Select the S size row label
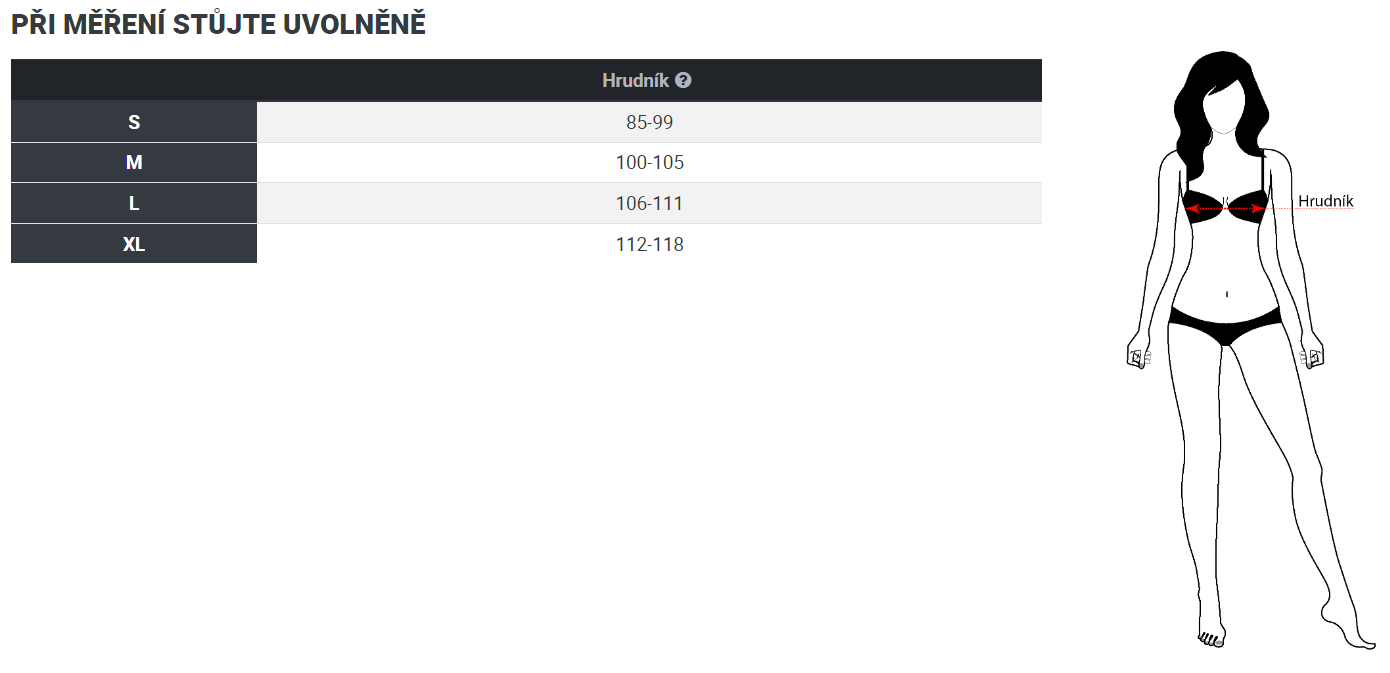Screen dimensions: 1390x673 click(134, 122)
